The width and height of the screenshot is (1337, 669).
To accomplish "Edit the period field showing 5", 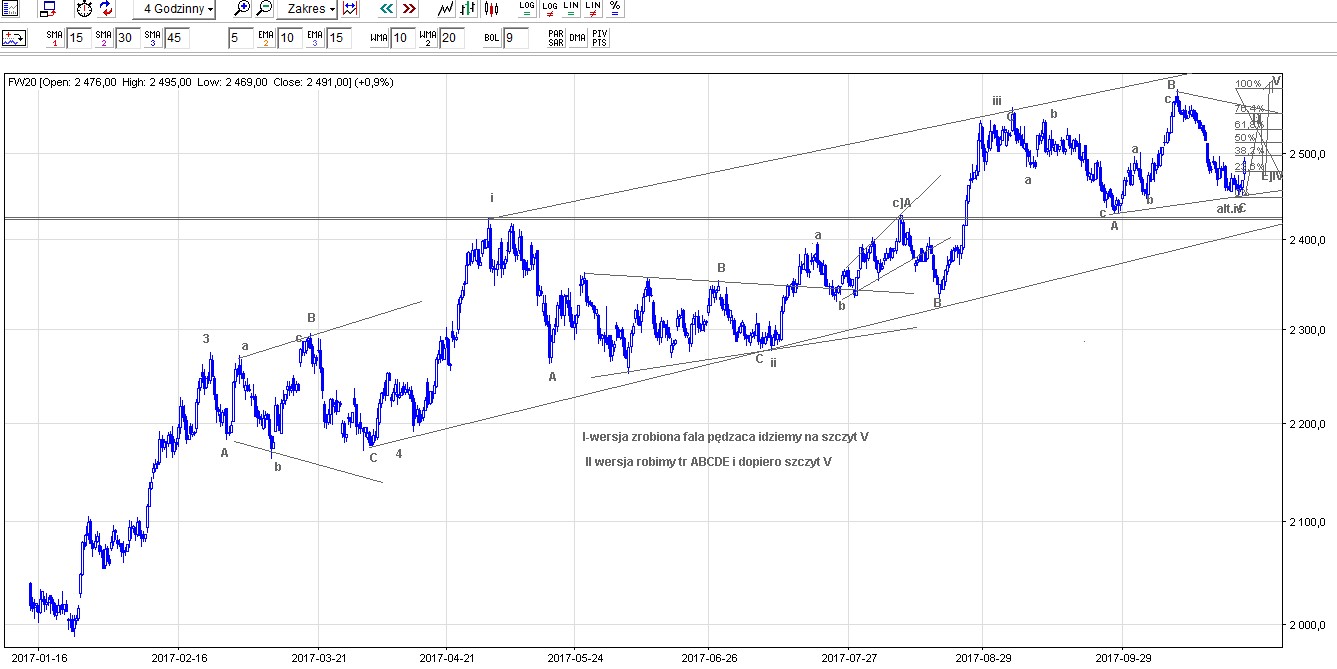I will point(240,38).
